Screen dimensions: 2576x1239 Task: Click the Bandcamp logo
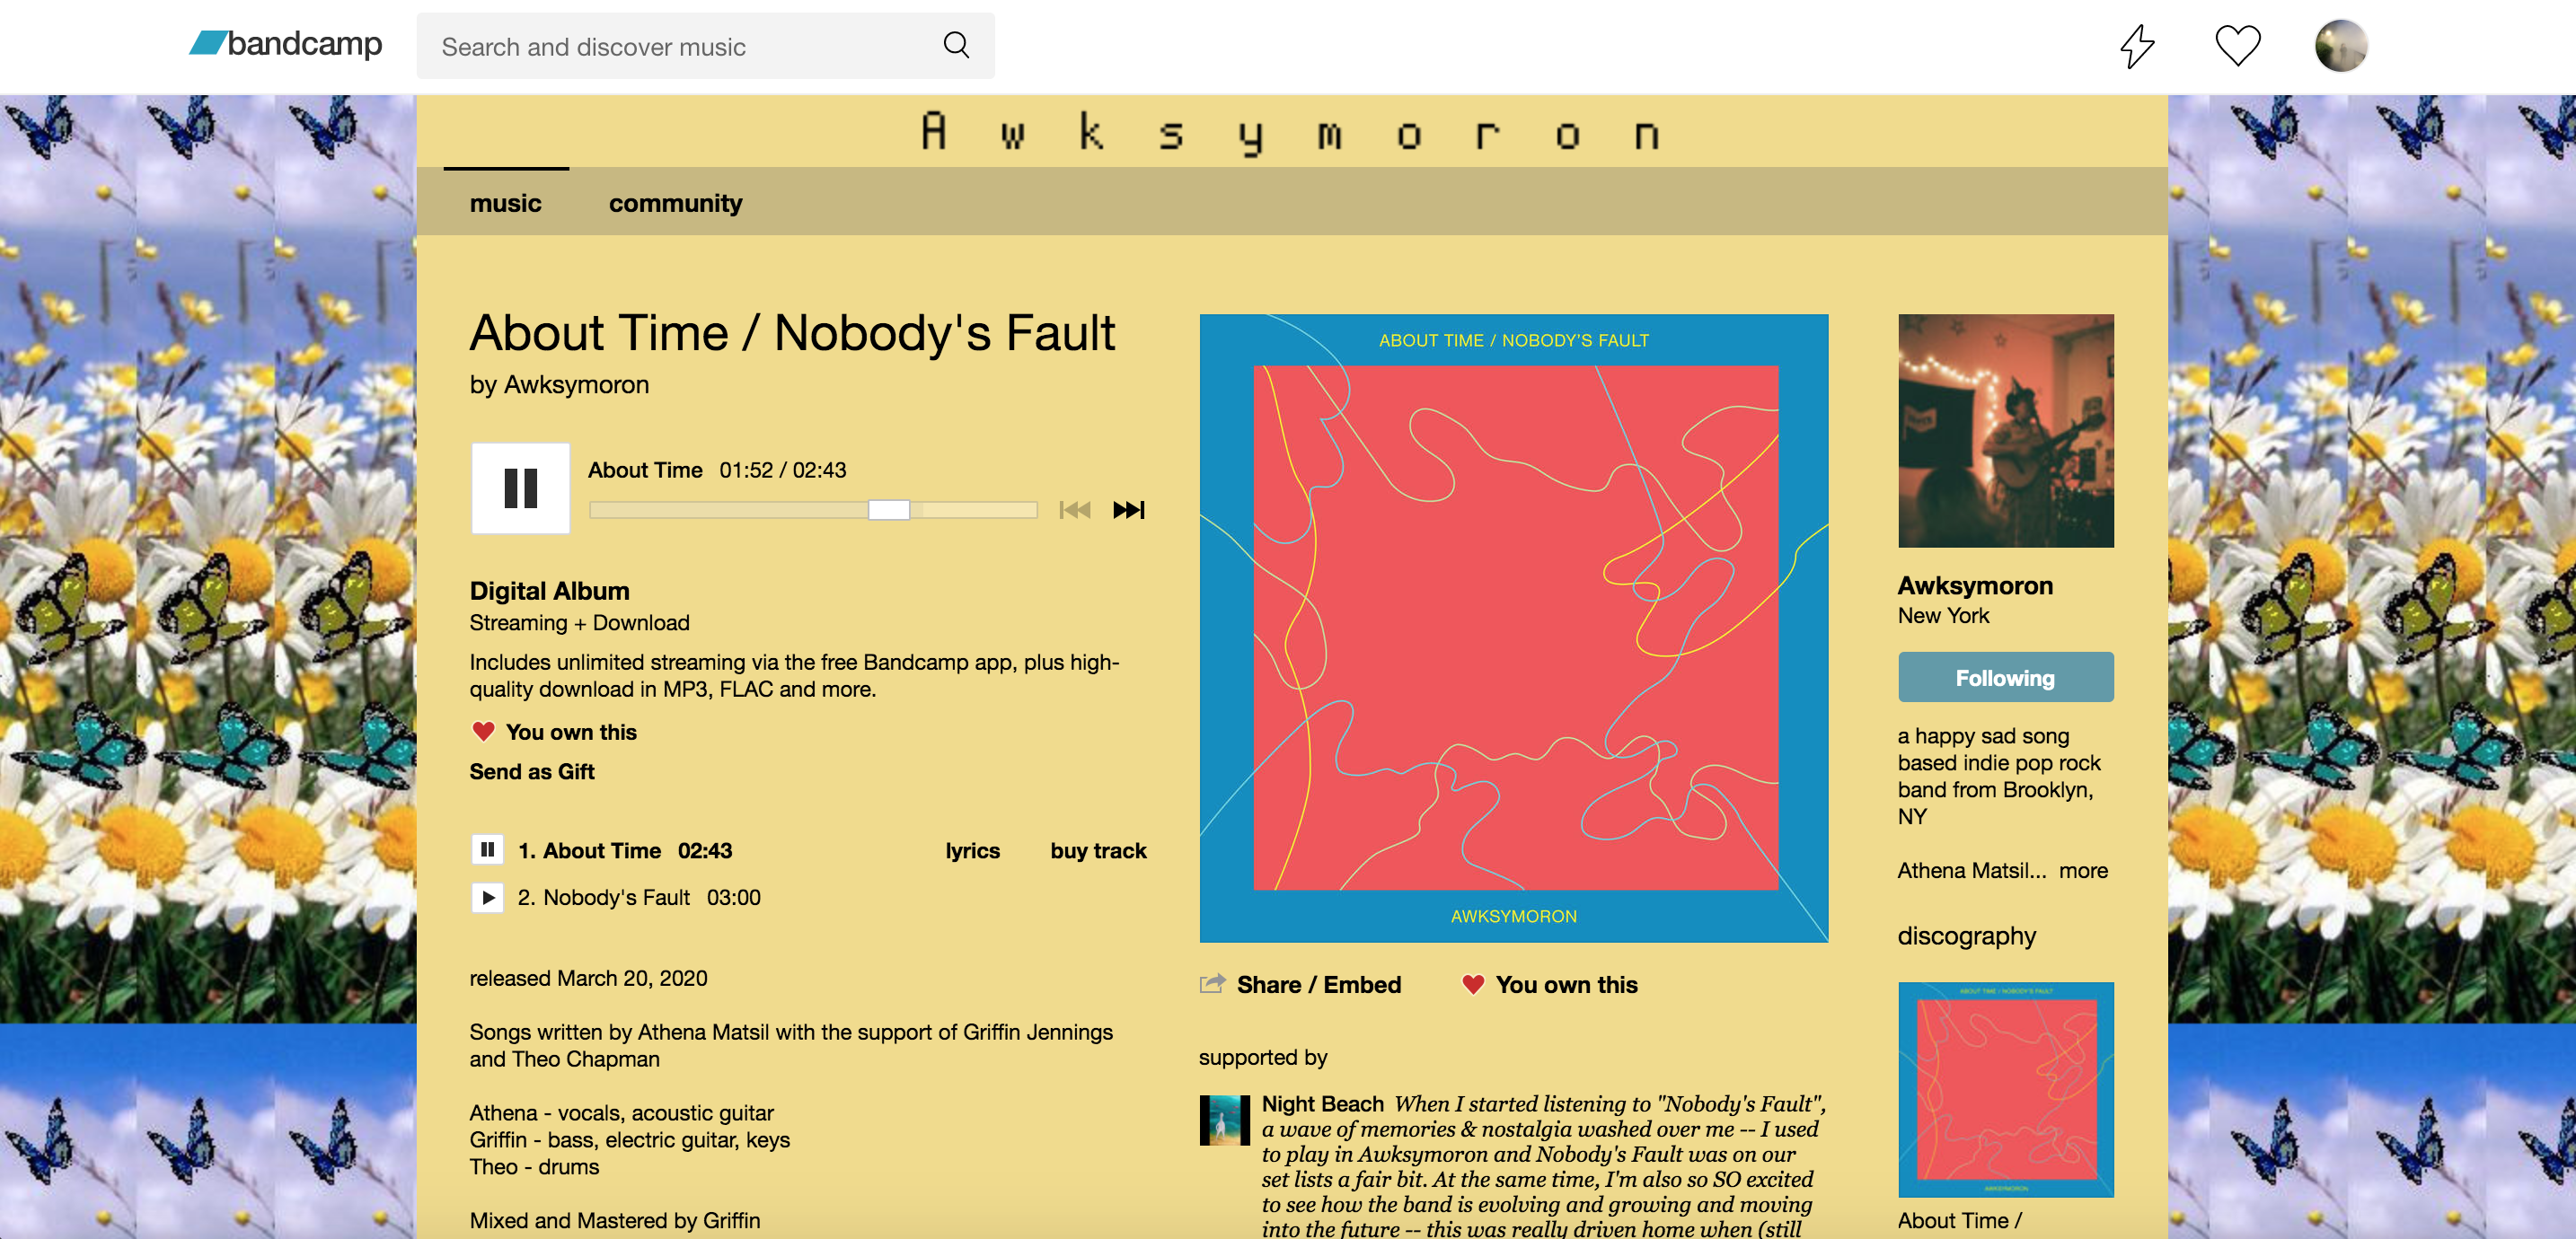286,44
